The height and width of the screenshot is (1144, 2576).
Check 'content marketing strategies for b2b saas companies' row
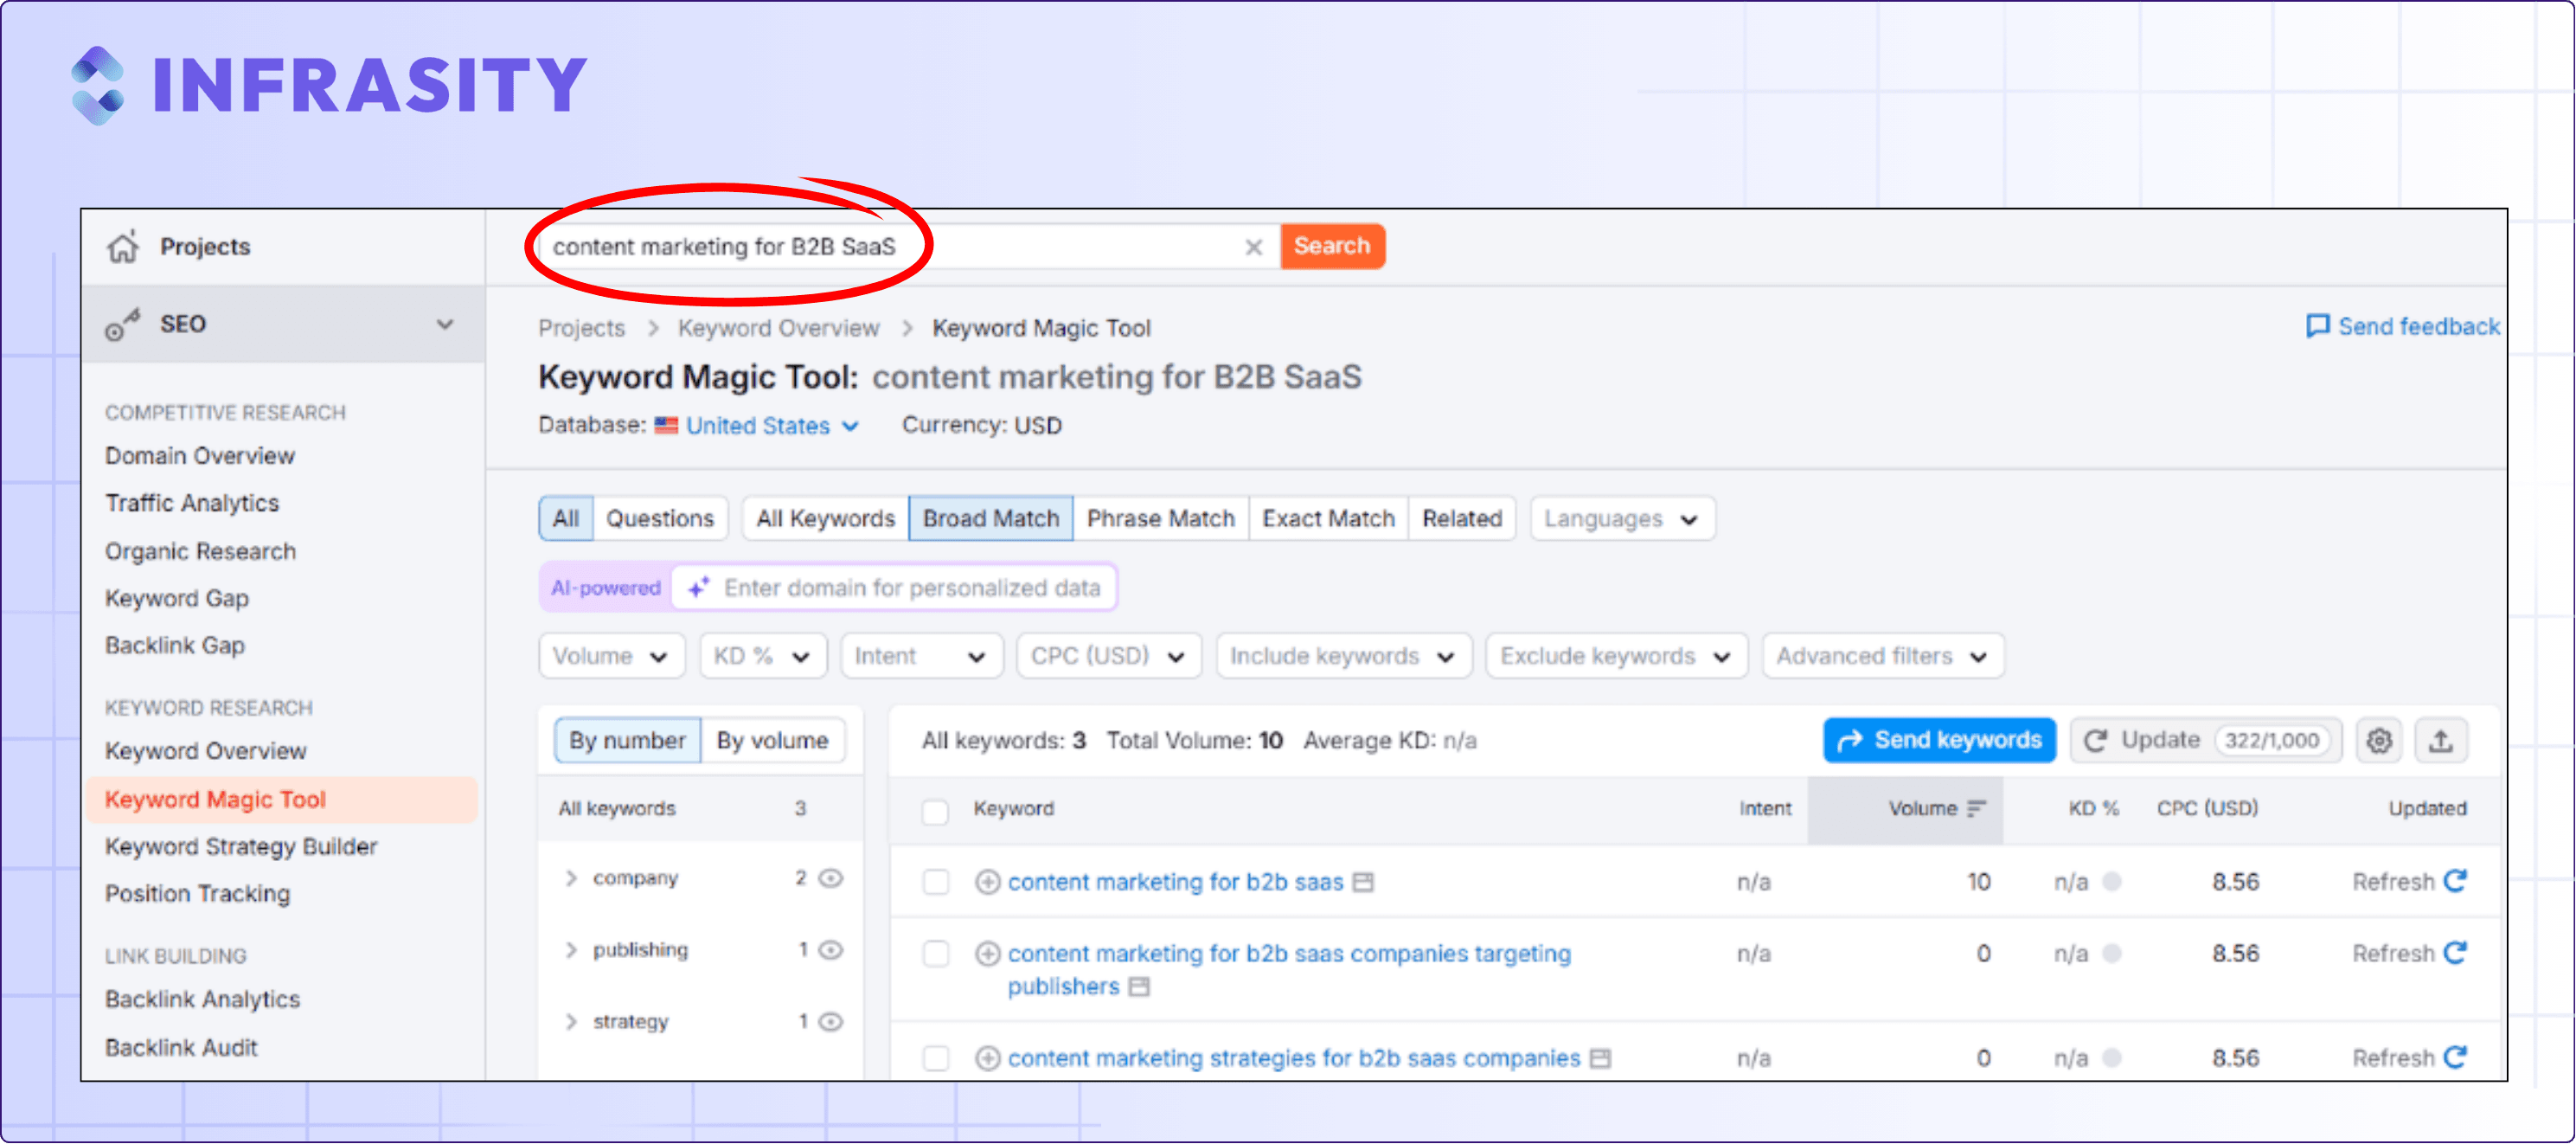pos(935,1058)
